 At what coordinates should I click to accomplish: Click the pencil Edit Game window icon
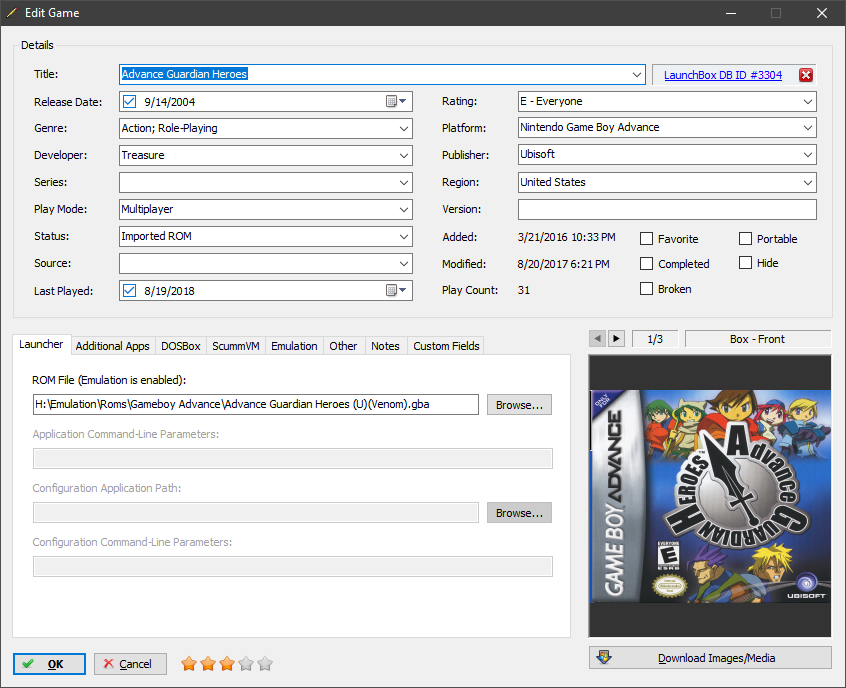pos(11,12)
